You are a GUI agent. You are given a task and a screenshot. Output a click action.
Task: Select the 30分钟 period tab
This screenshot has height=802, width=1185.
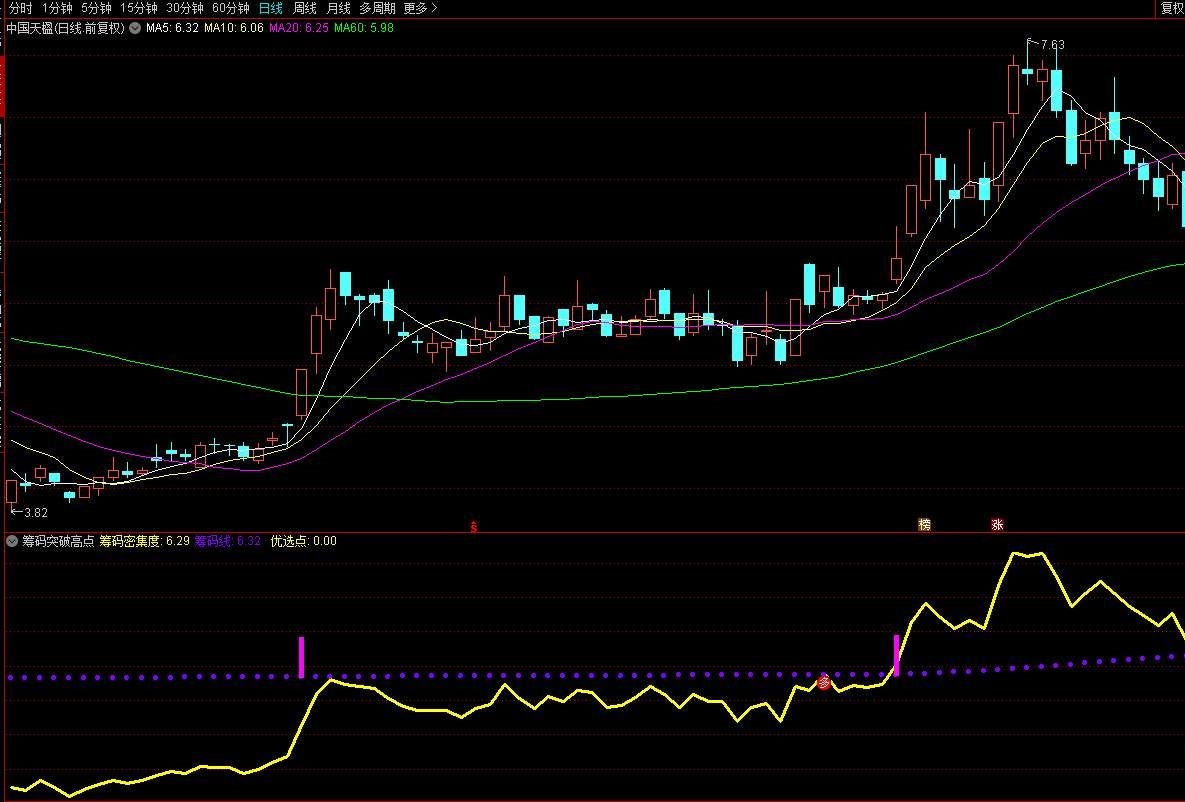pos(184,8)
